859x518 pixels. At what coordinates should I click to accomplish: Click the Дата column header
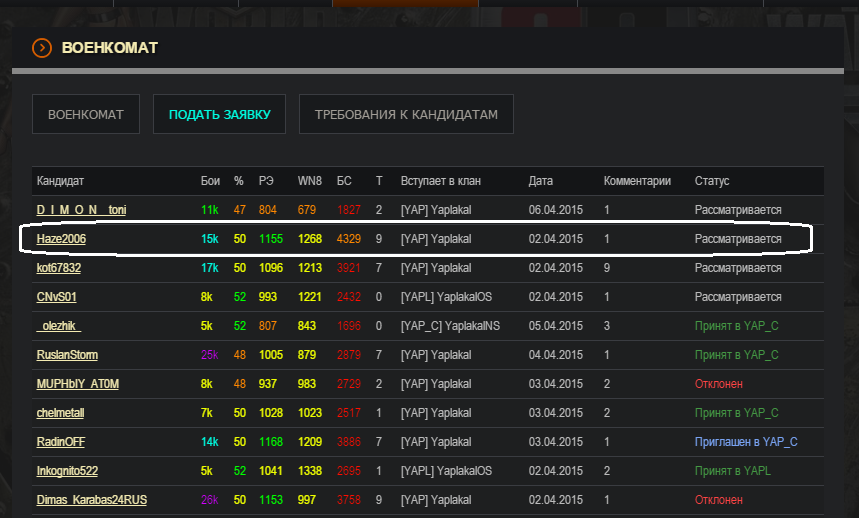tap(540, 181)
